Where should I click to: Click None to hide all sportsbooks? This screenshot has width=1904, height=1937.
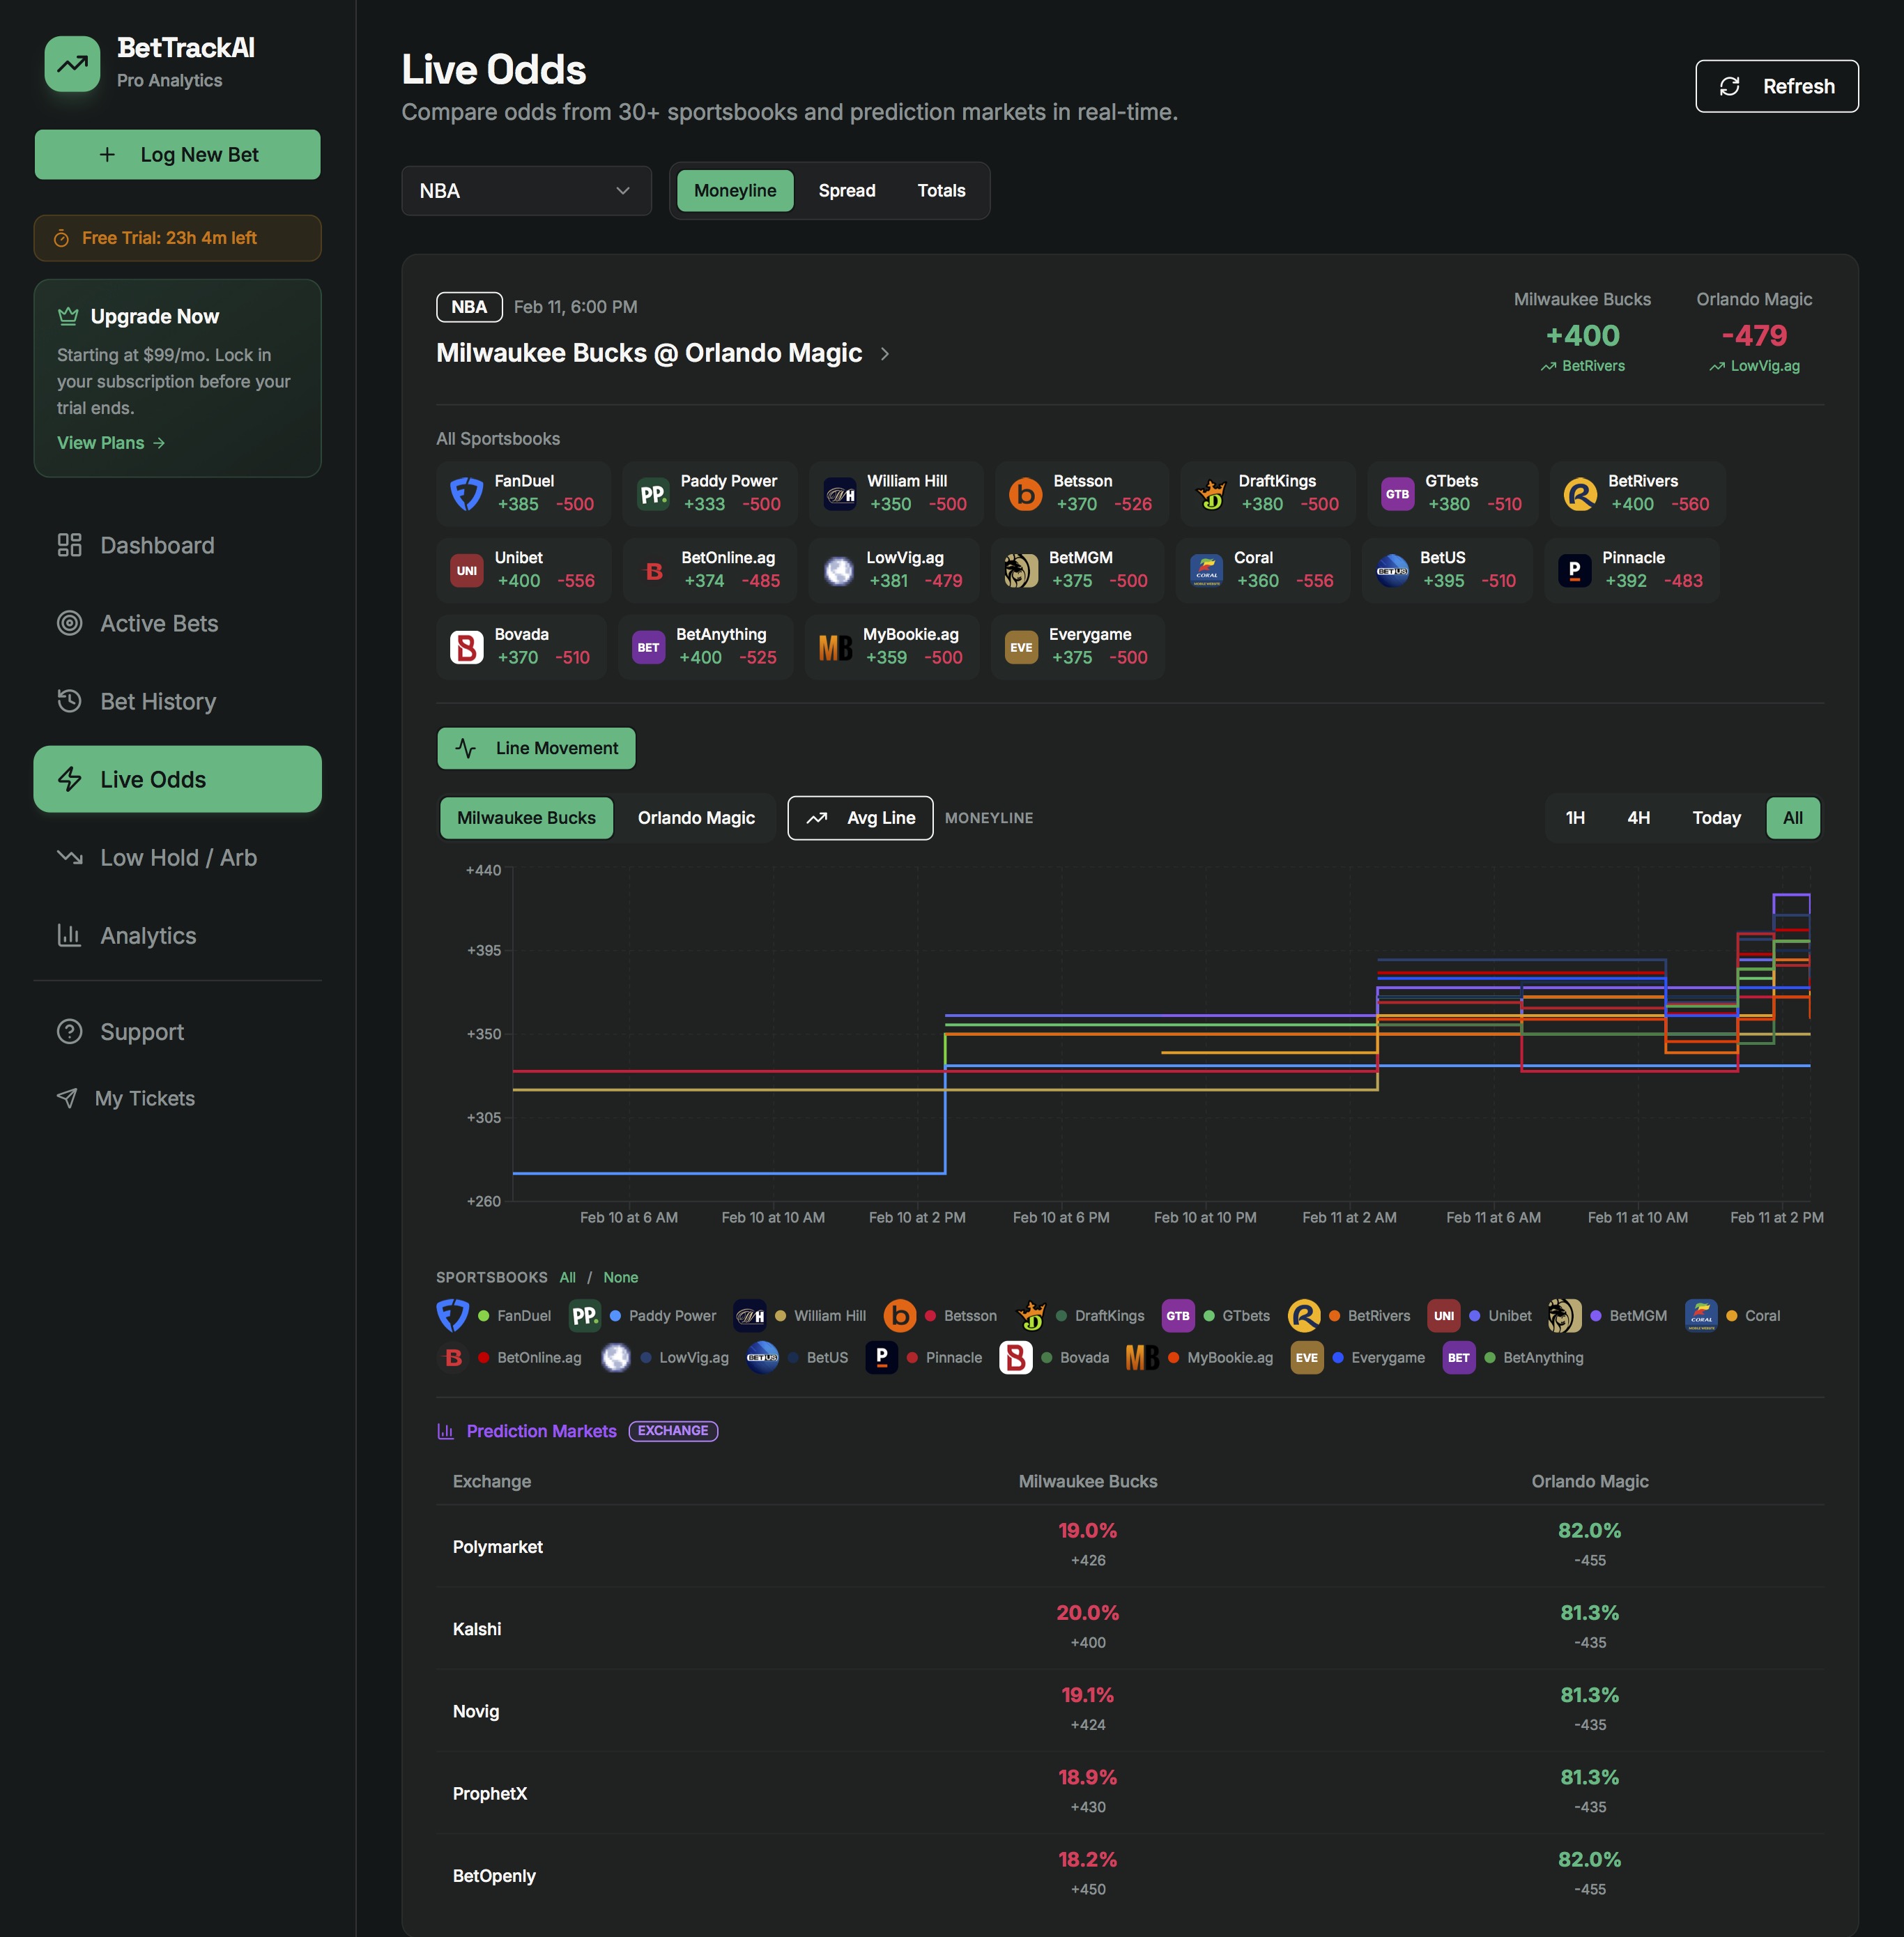click(620, 1277)
